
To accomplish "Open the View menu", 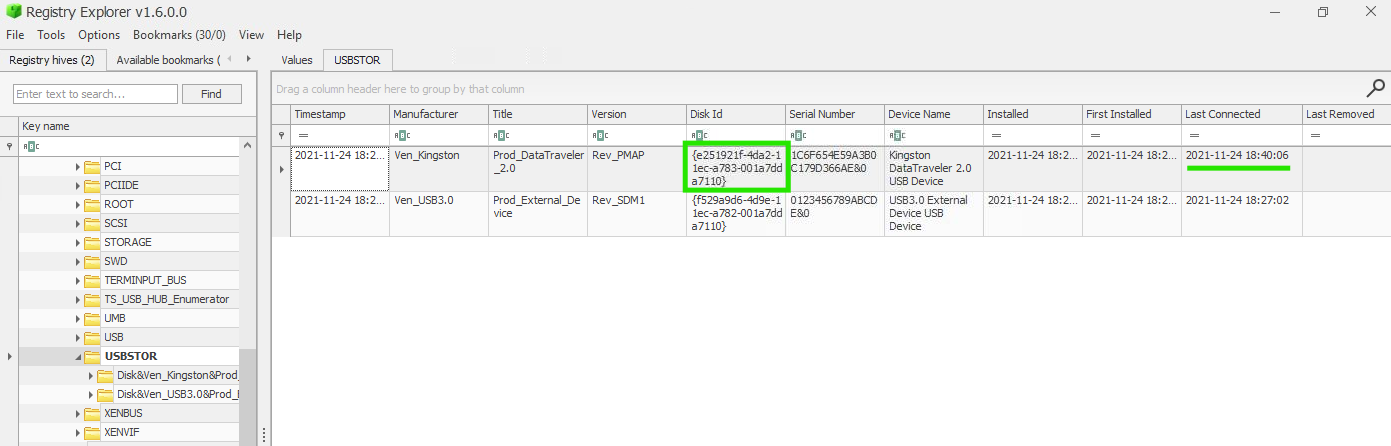I will tap(251, 35).
